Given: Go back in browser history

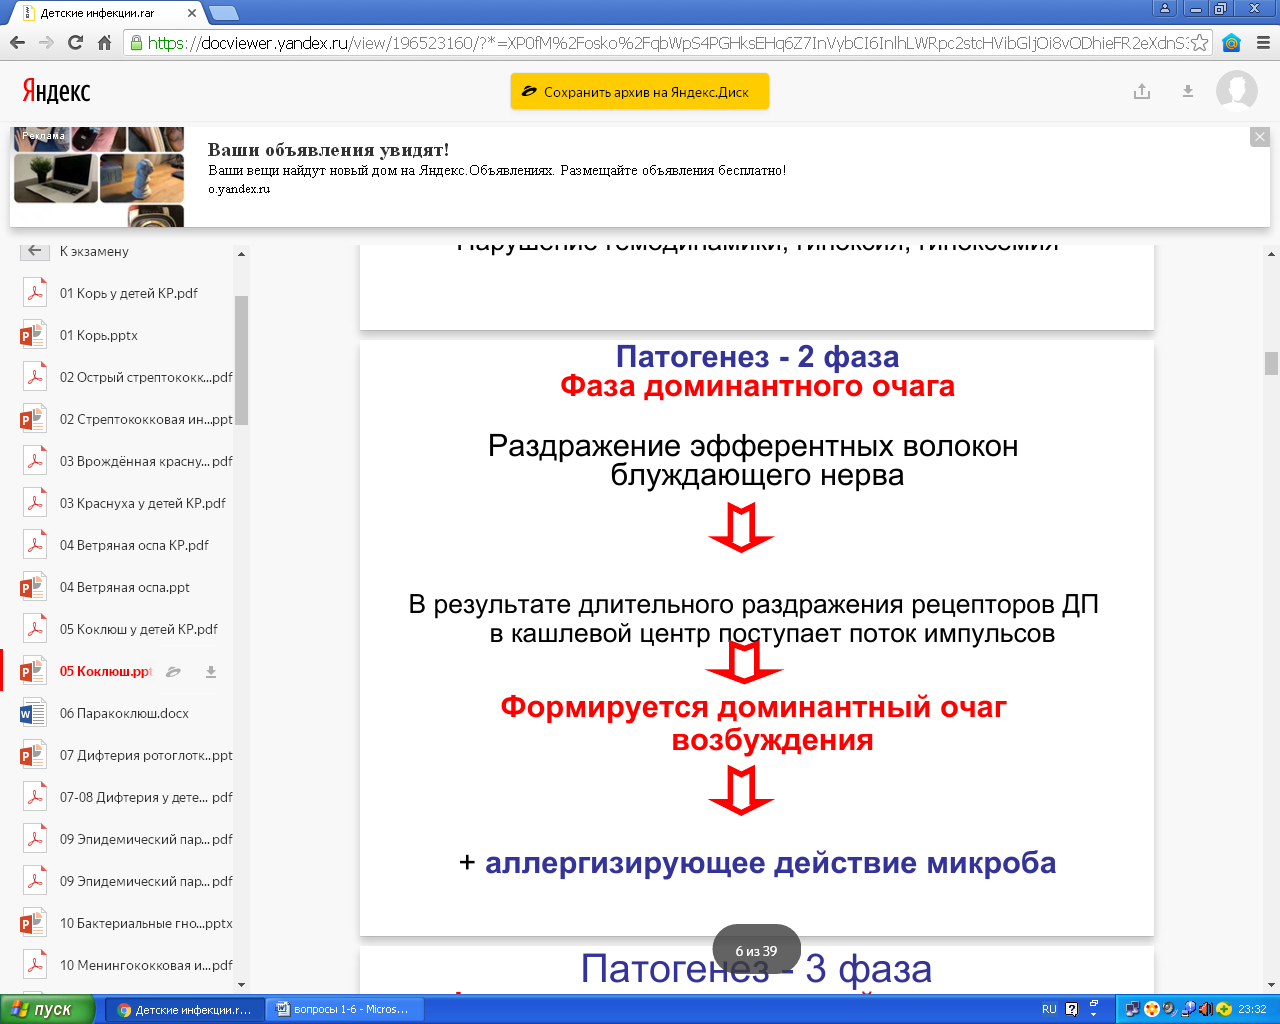Looking at the screenshot, I should [17, 43].
